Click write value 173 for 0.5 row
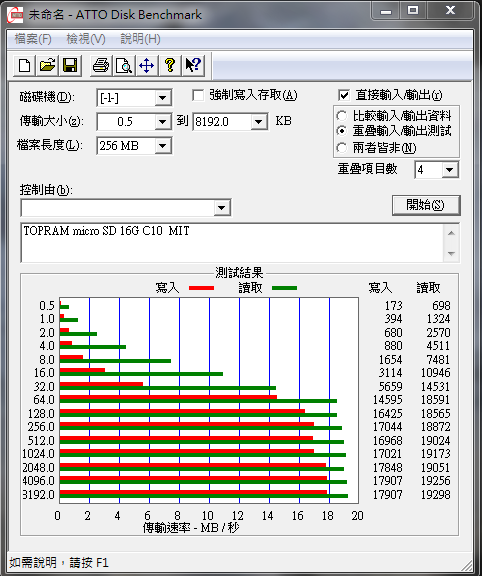 pyautogui.click(x=393, y=306)
